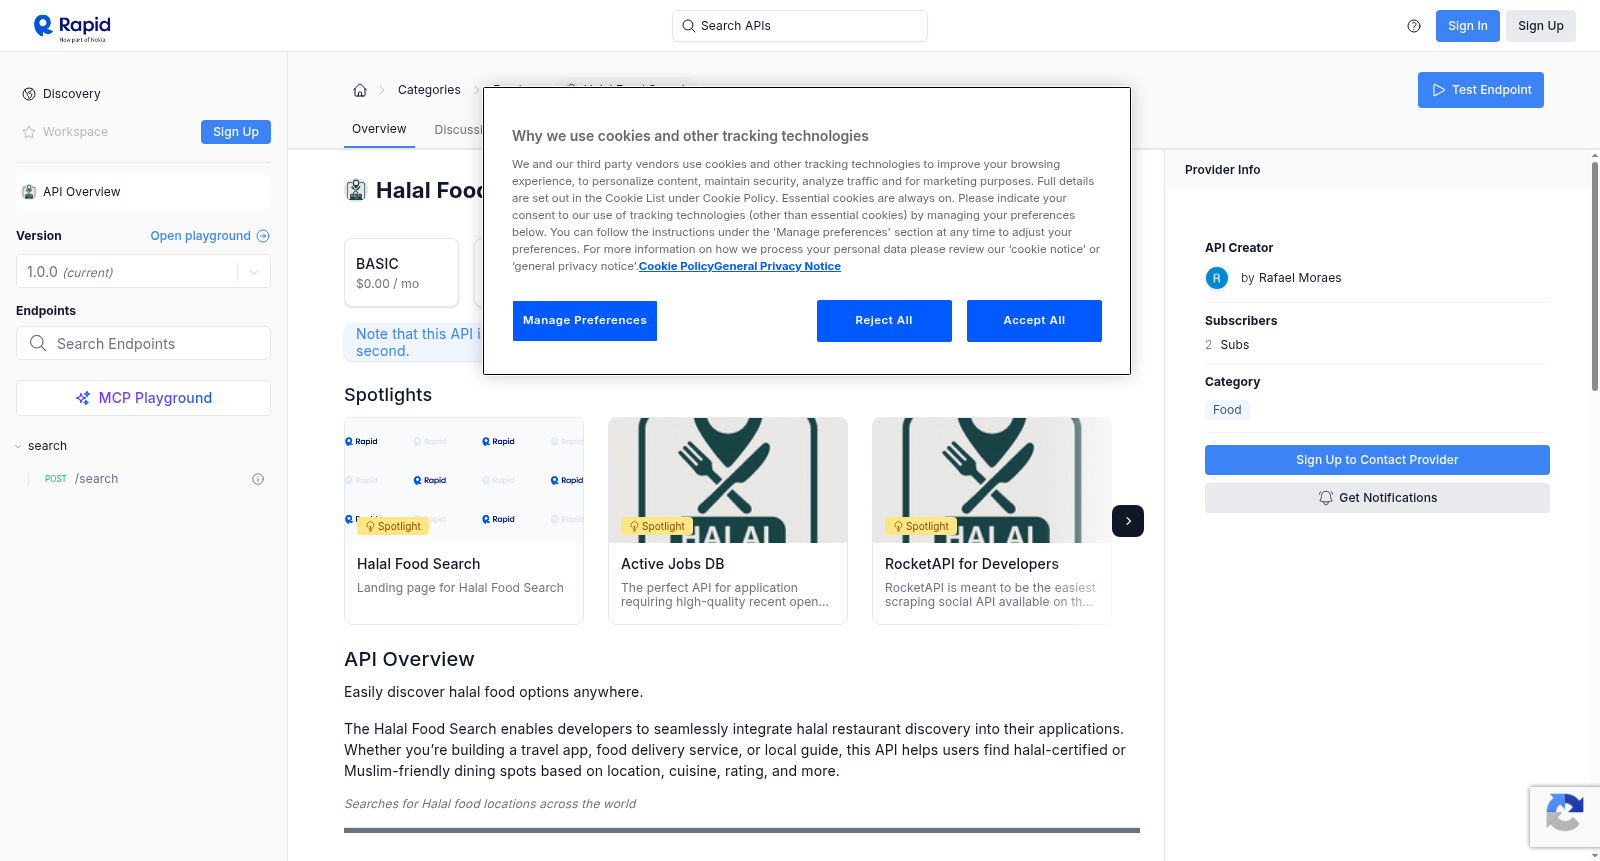Image resolution: width=1600 pixels, height=861 pixels.
Task: Click the Sign In button
Action: 1468,26
